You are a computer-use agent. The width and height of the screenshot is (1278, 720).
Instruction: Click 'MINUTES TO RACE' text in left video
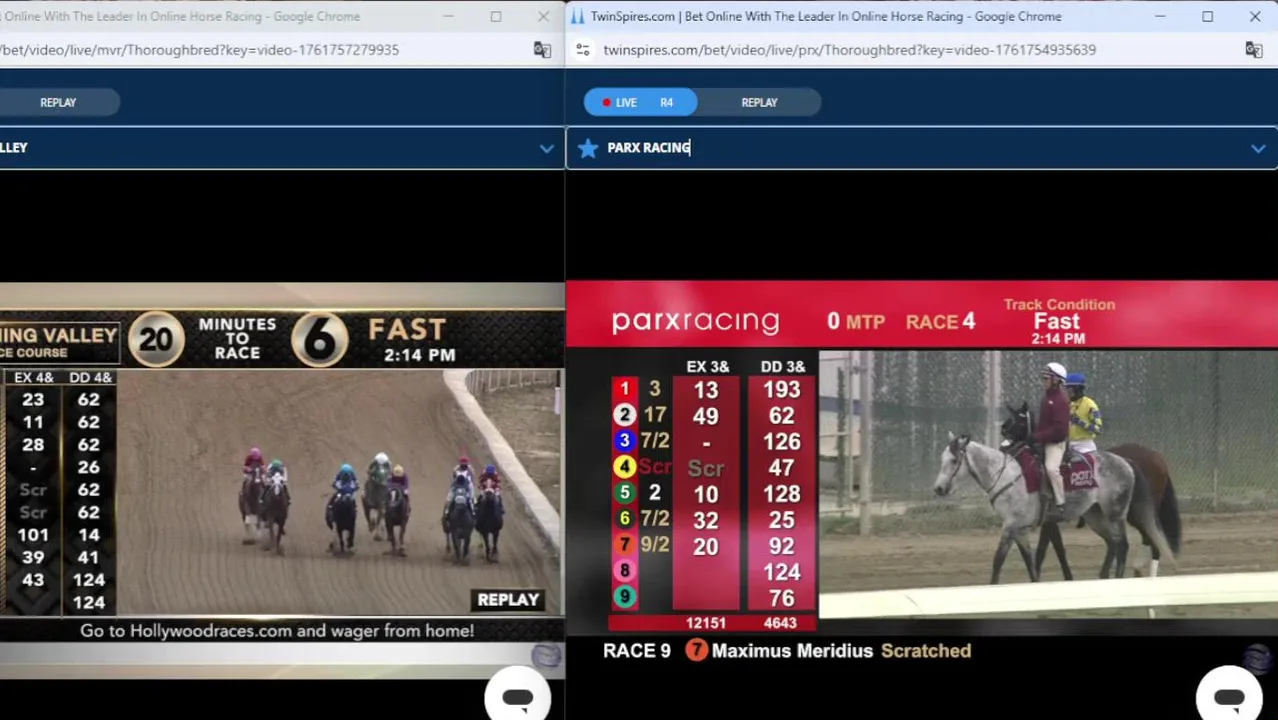237,338
